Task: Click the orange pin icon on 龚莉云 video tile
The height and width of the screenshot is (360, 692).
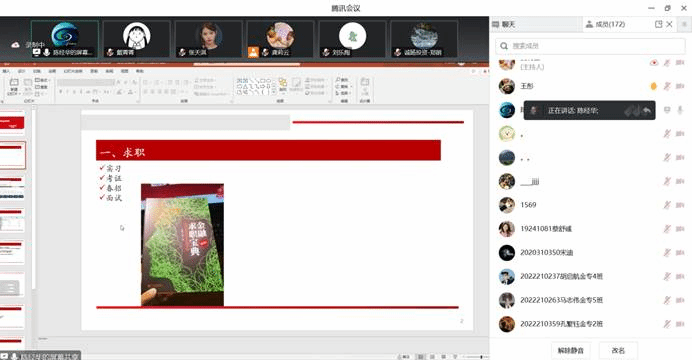Action: point(253,52)
